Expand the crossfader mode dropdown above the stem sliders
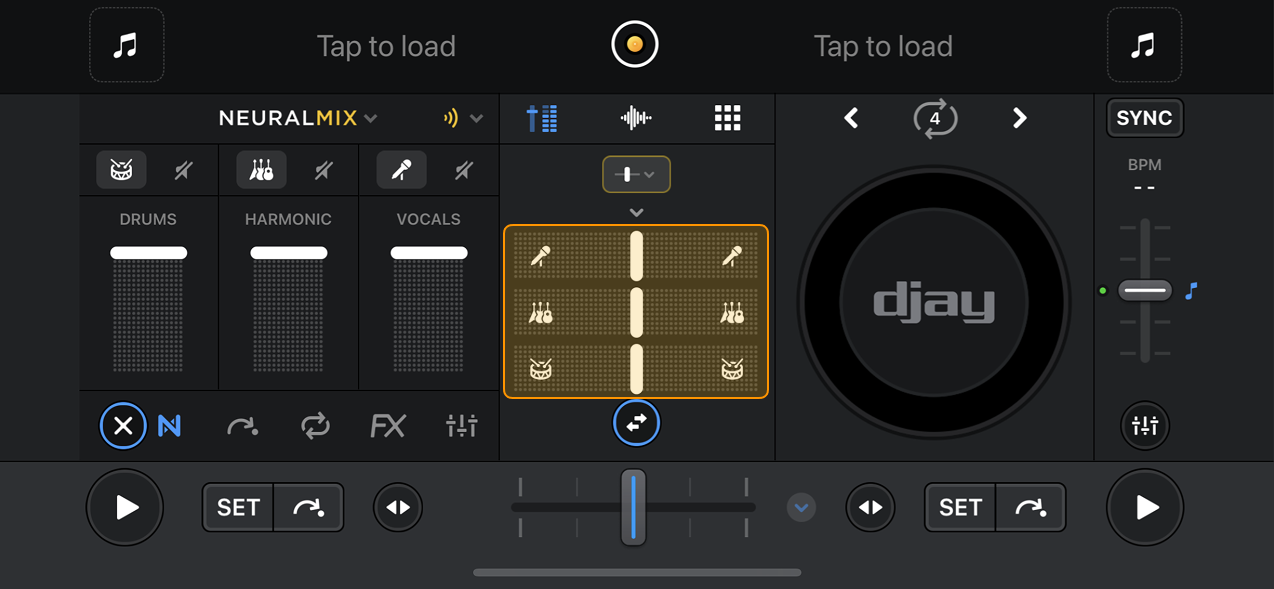Image resolution: width=1274 pixels, height=589 pixels. tap(636, 173)
